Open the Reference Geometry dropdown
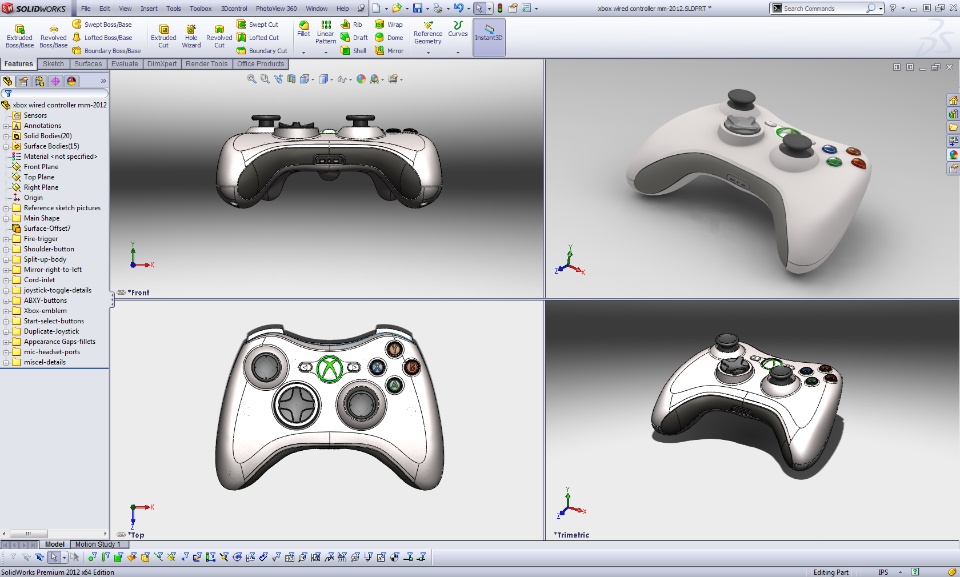This screenshot has height=577, width=960. point(427,52)
